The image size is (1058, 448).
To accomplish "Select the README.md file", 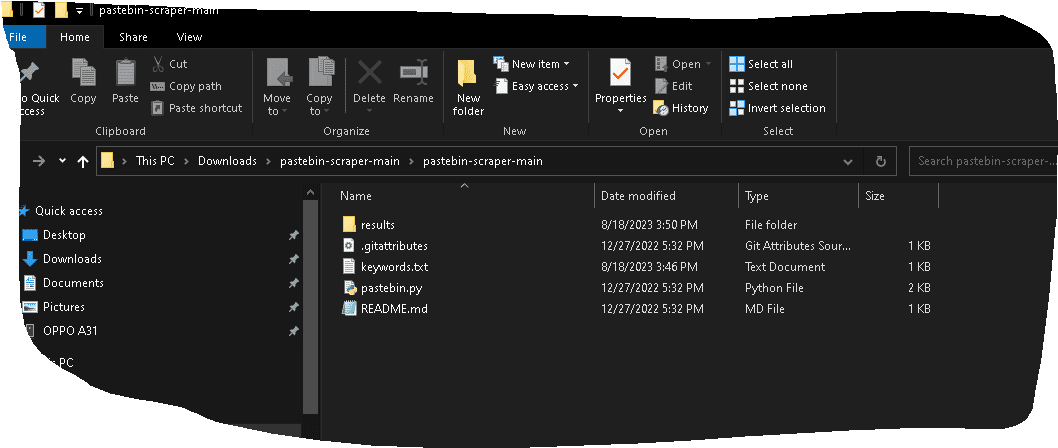I will tap(394, 308).
